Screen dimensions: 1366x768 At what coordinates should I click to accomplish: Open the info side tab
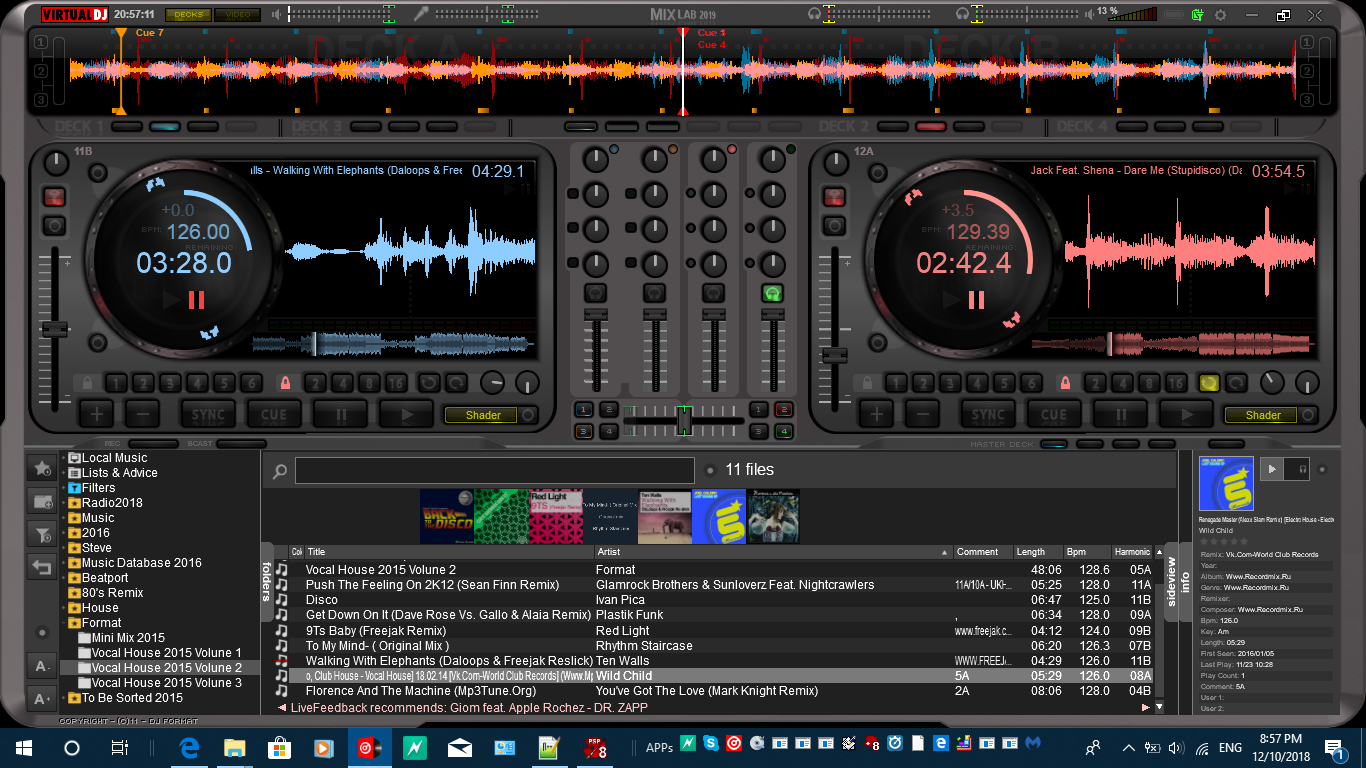(1186, 581)
